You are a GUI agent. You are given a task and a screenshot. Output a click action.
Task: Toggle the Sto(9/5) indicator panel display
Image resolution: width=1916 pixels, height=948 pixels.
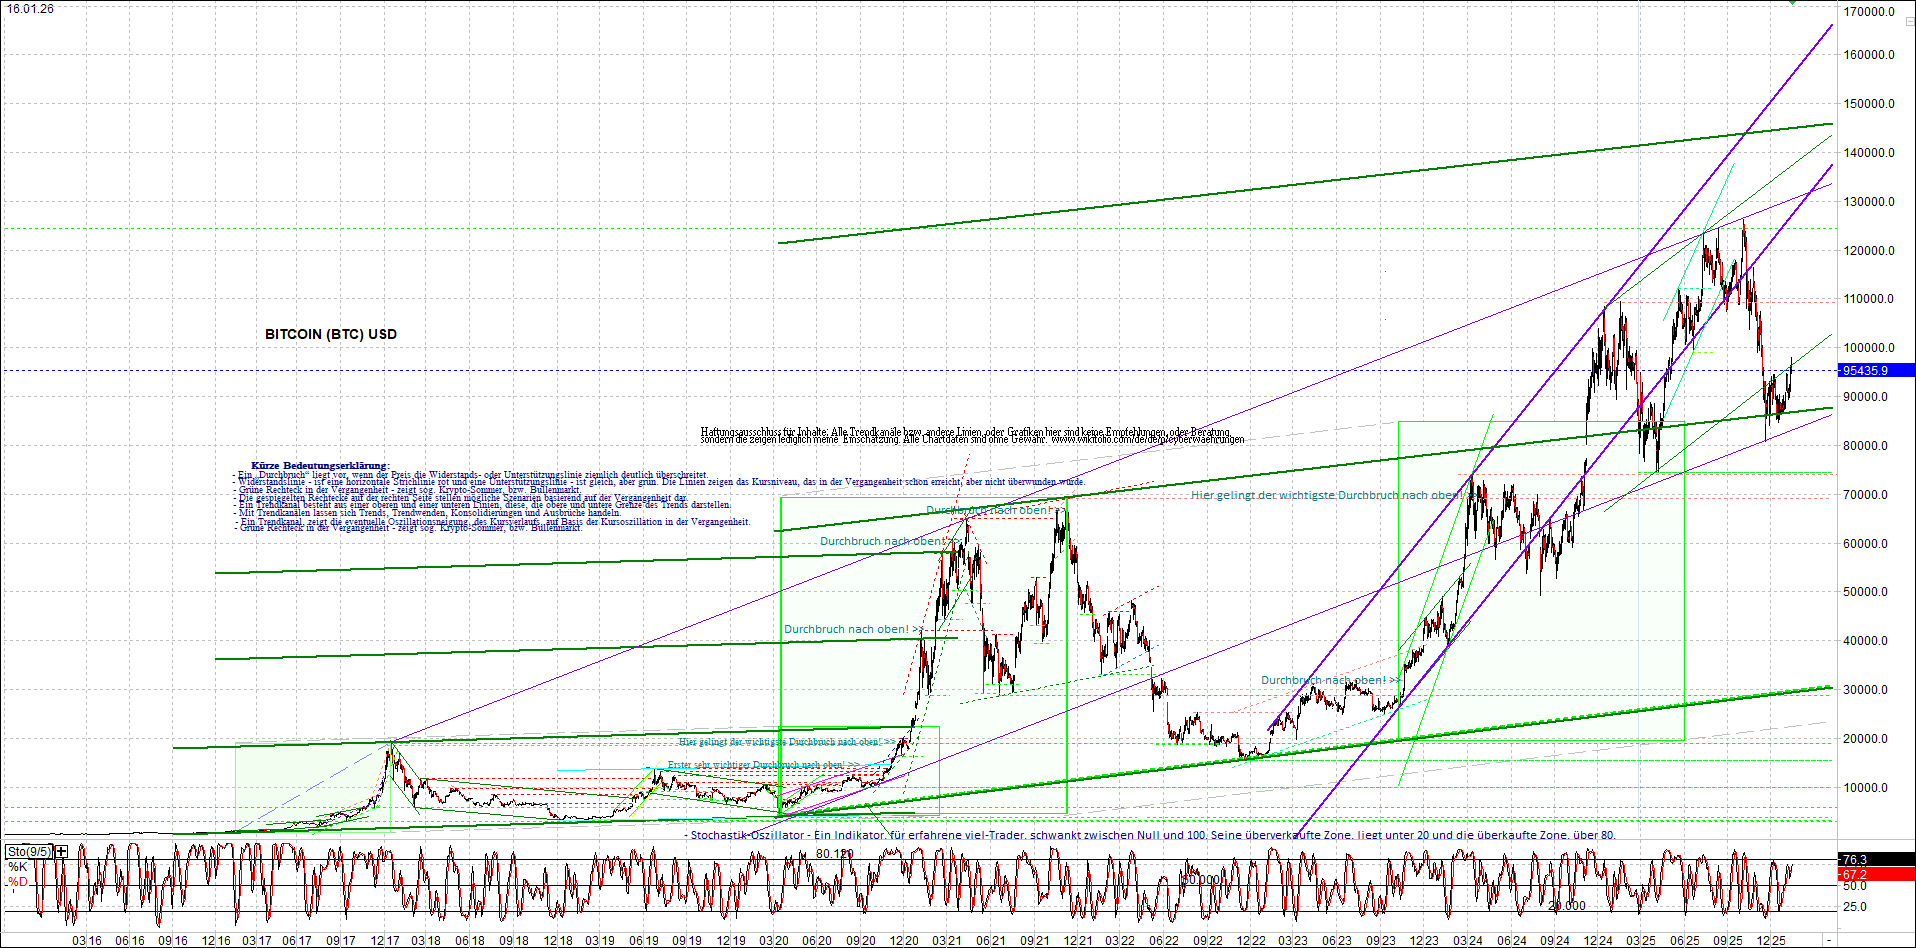[x=28, y=851]
